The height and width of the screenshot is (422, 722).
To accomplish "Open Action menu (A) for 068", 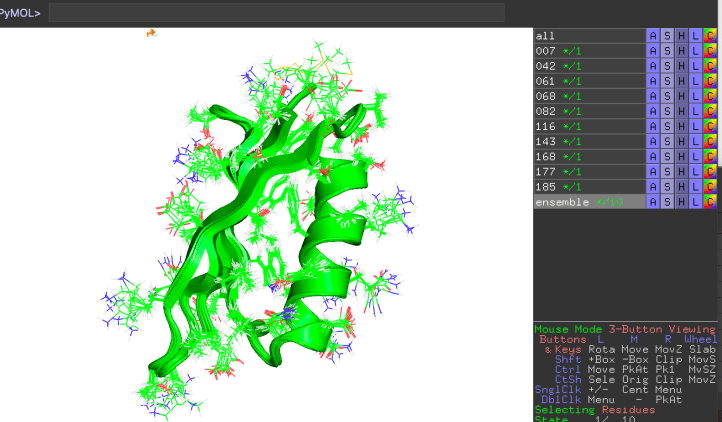I will (x=653, y=96).
